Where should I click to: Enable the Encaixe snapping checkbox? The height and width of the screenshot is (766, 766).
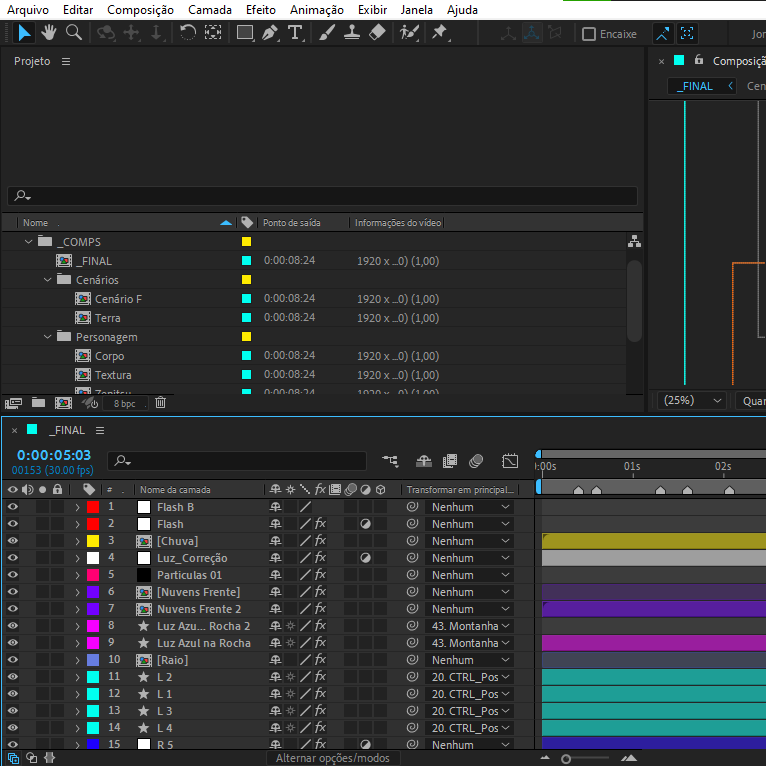(589, 34)
